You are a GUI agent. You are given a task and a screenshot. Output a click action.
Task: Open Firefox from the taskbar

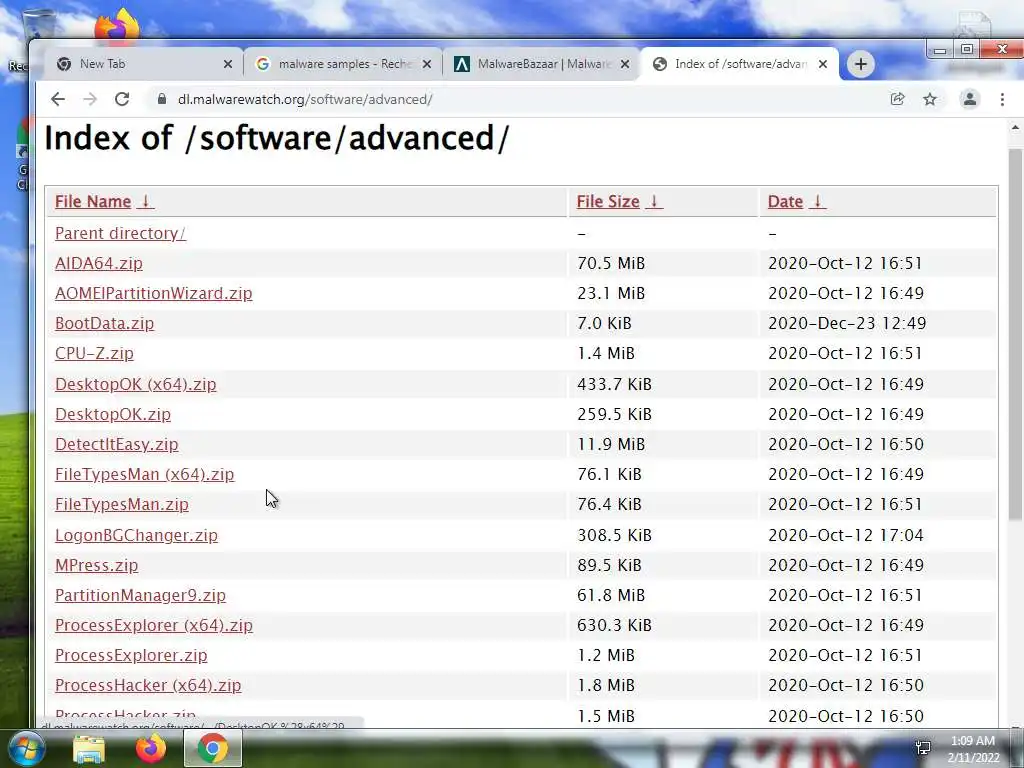coord(151,748)
